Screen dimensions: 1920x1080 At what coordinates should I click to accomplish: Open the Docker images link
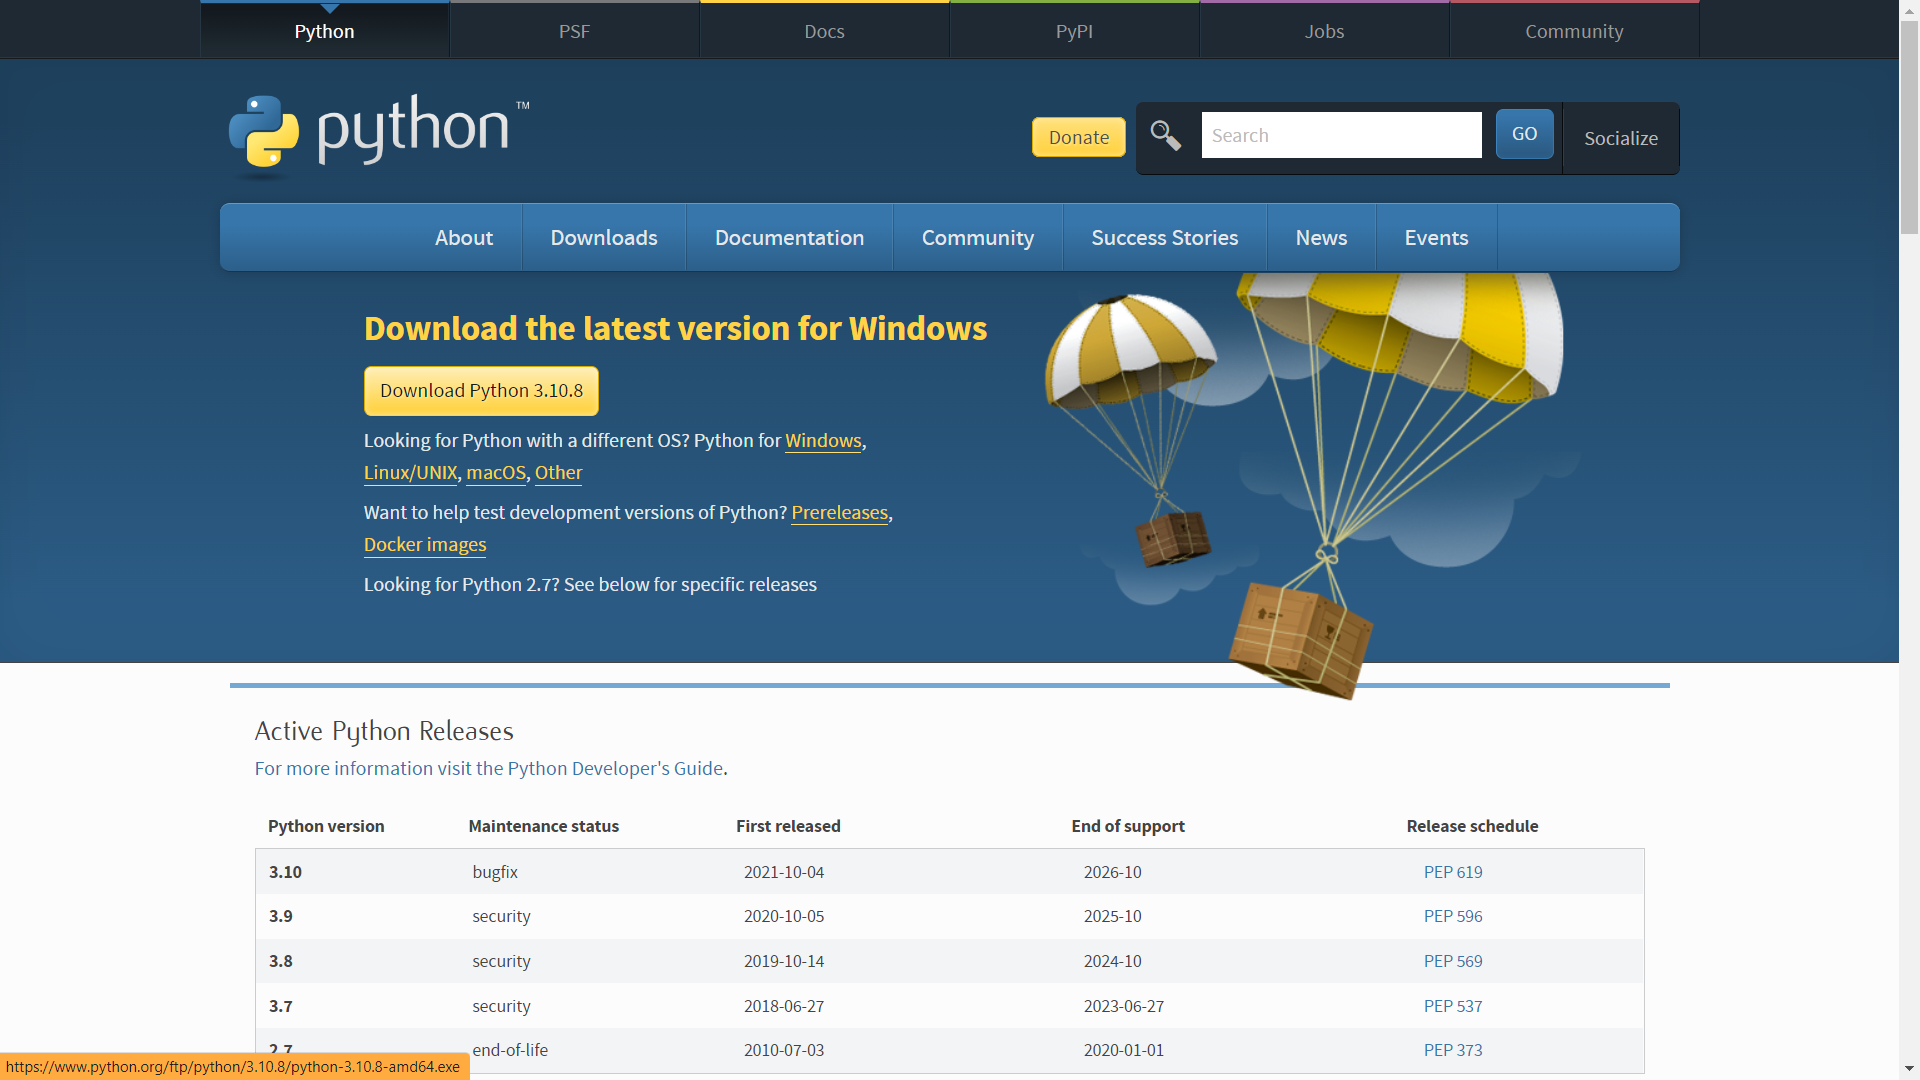pyautogui.click(x=425, y=544)
